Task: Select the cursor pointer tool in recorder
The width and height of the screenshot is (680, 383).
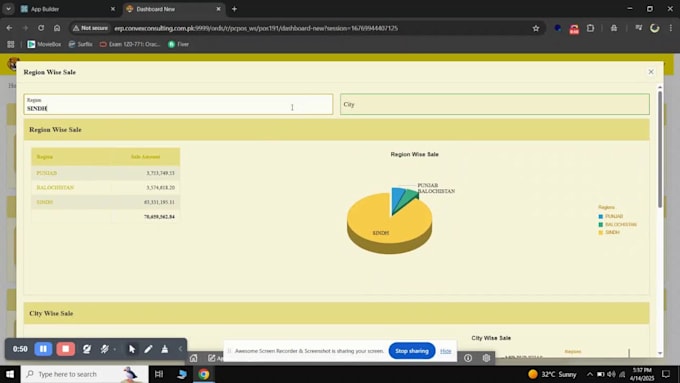Action: tap(132, 349)
